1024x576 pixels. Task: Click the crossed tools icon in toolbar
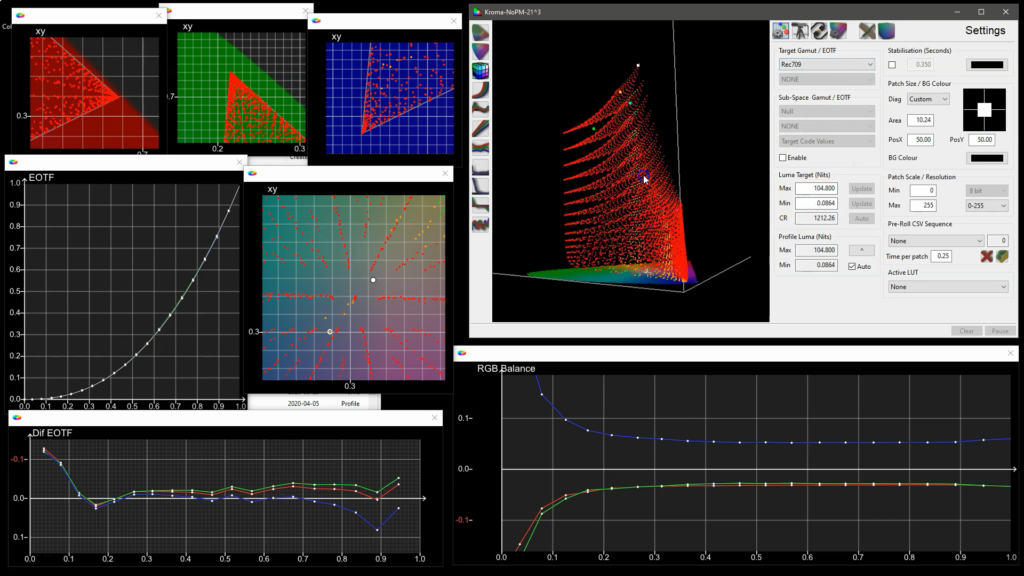tap(867, 31)
